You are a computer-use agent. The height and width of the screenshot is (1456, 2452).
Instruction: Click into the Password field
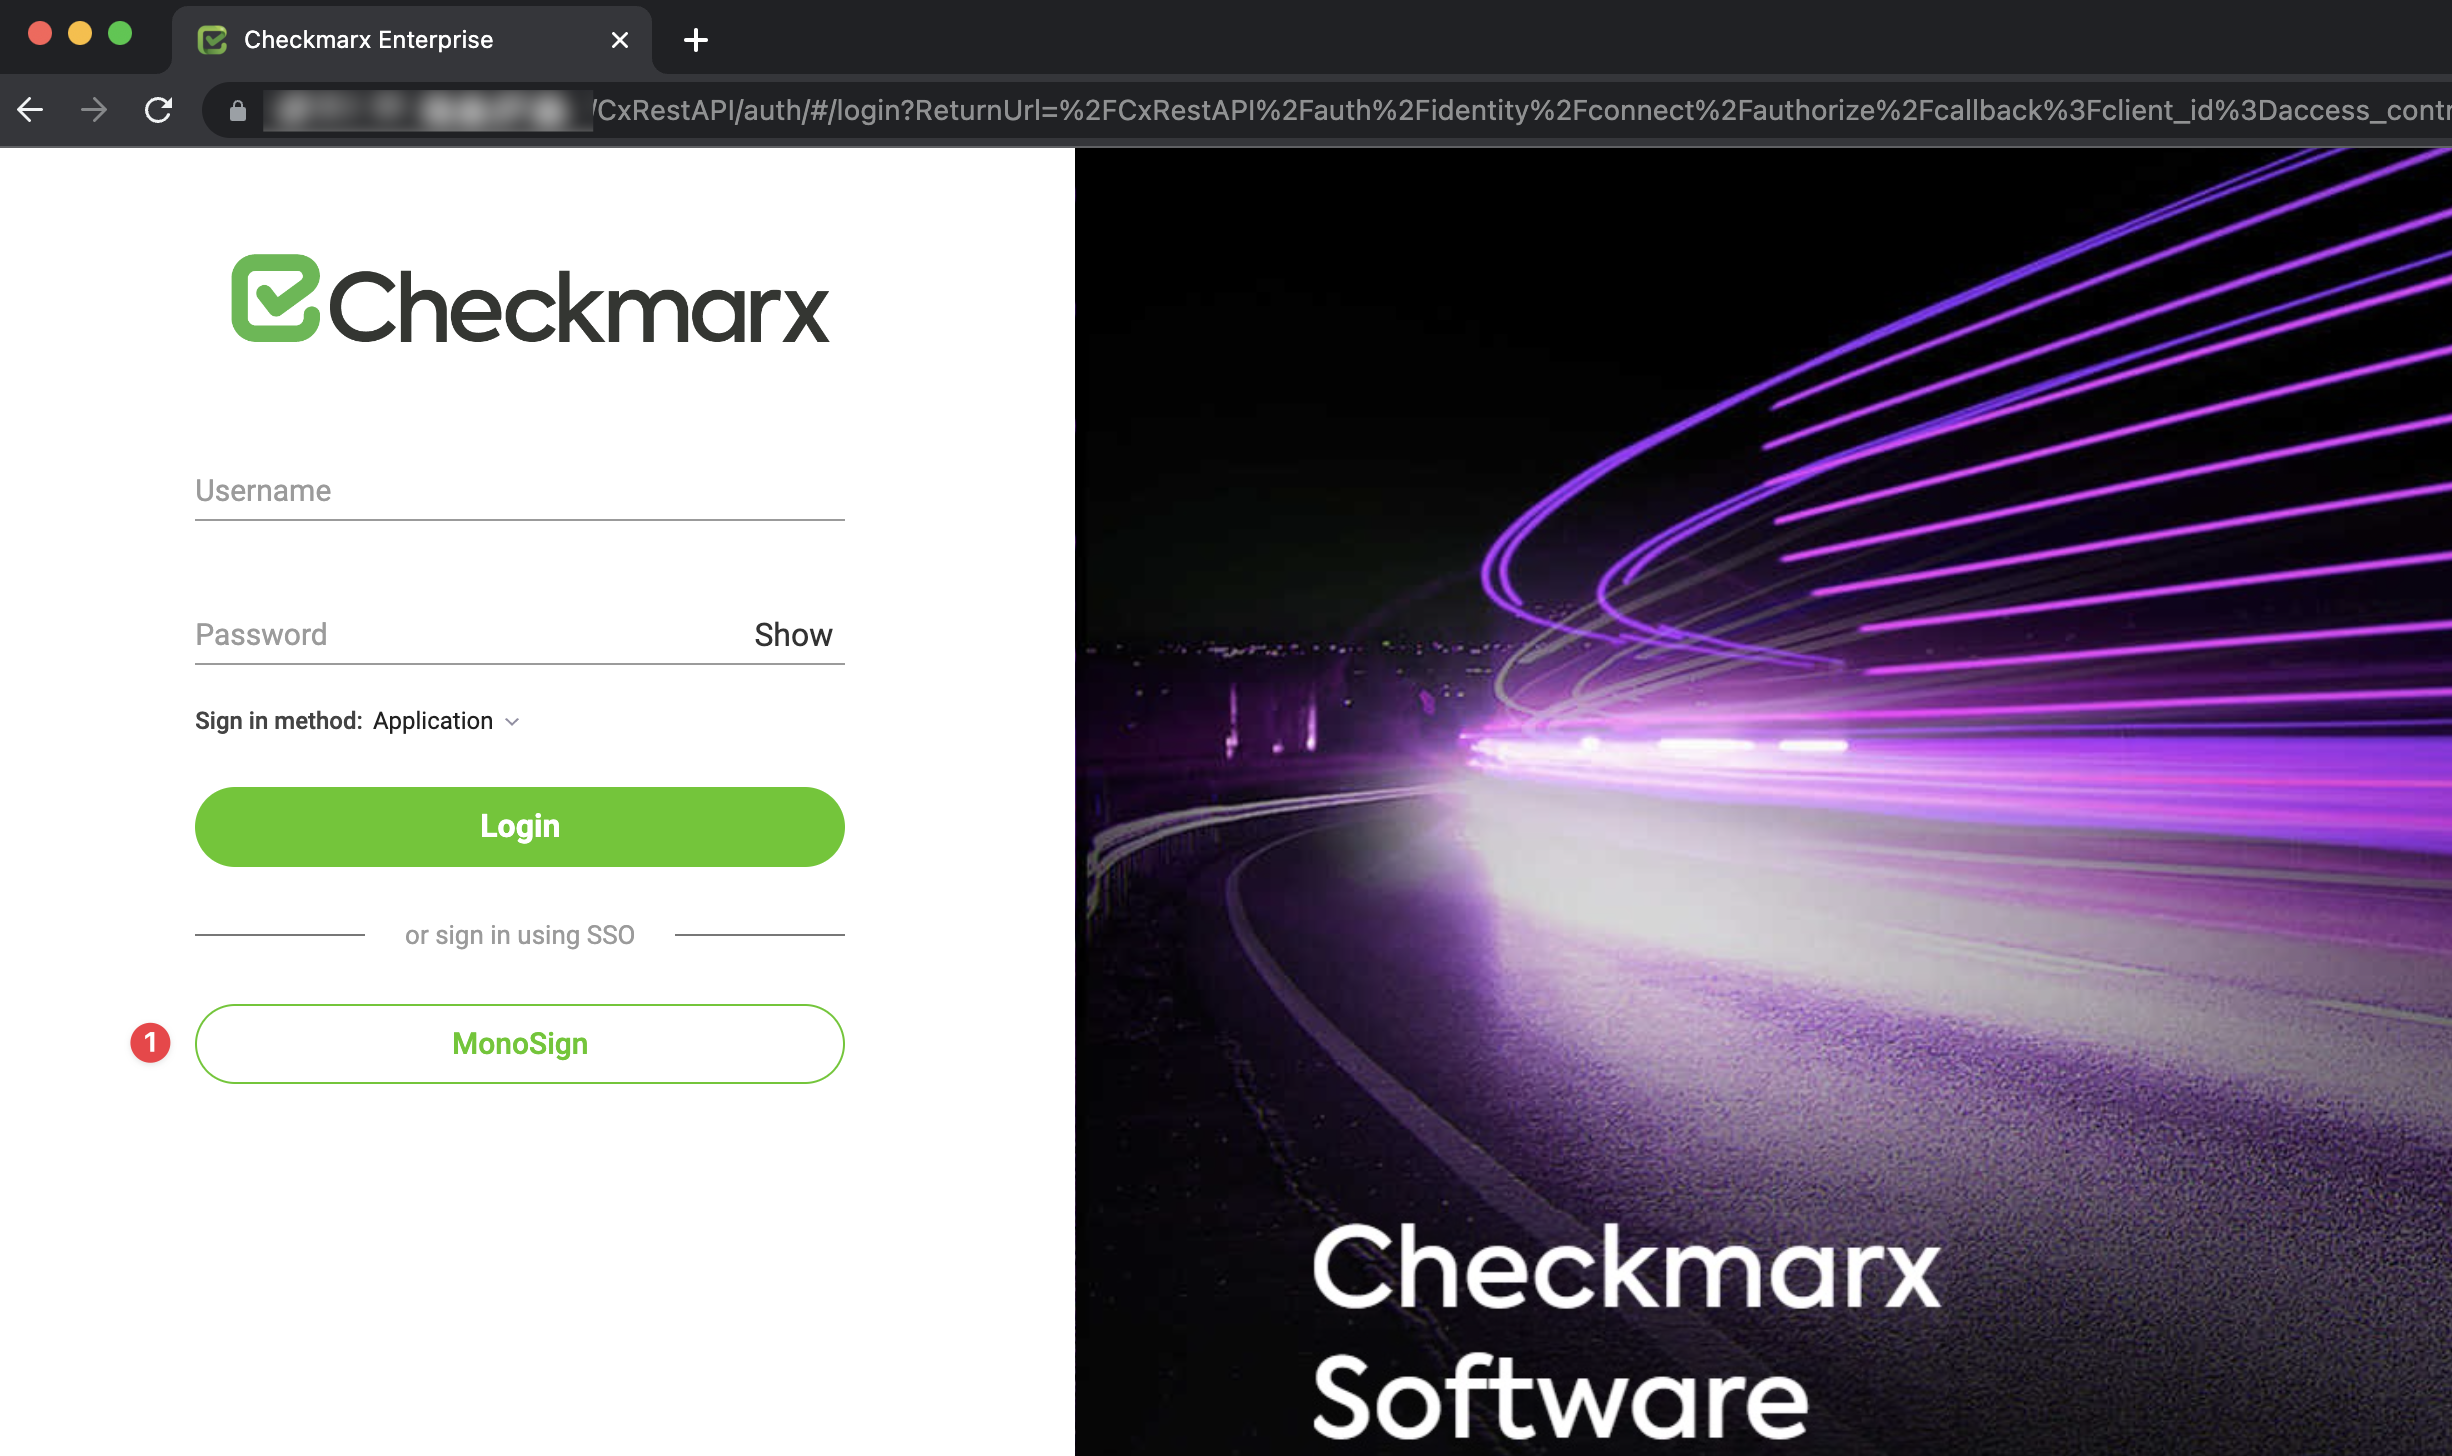coord(460,635)
